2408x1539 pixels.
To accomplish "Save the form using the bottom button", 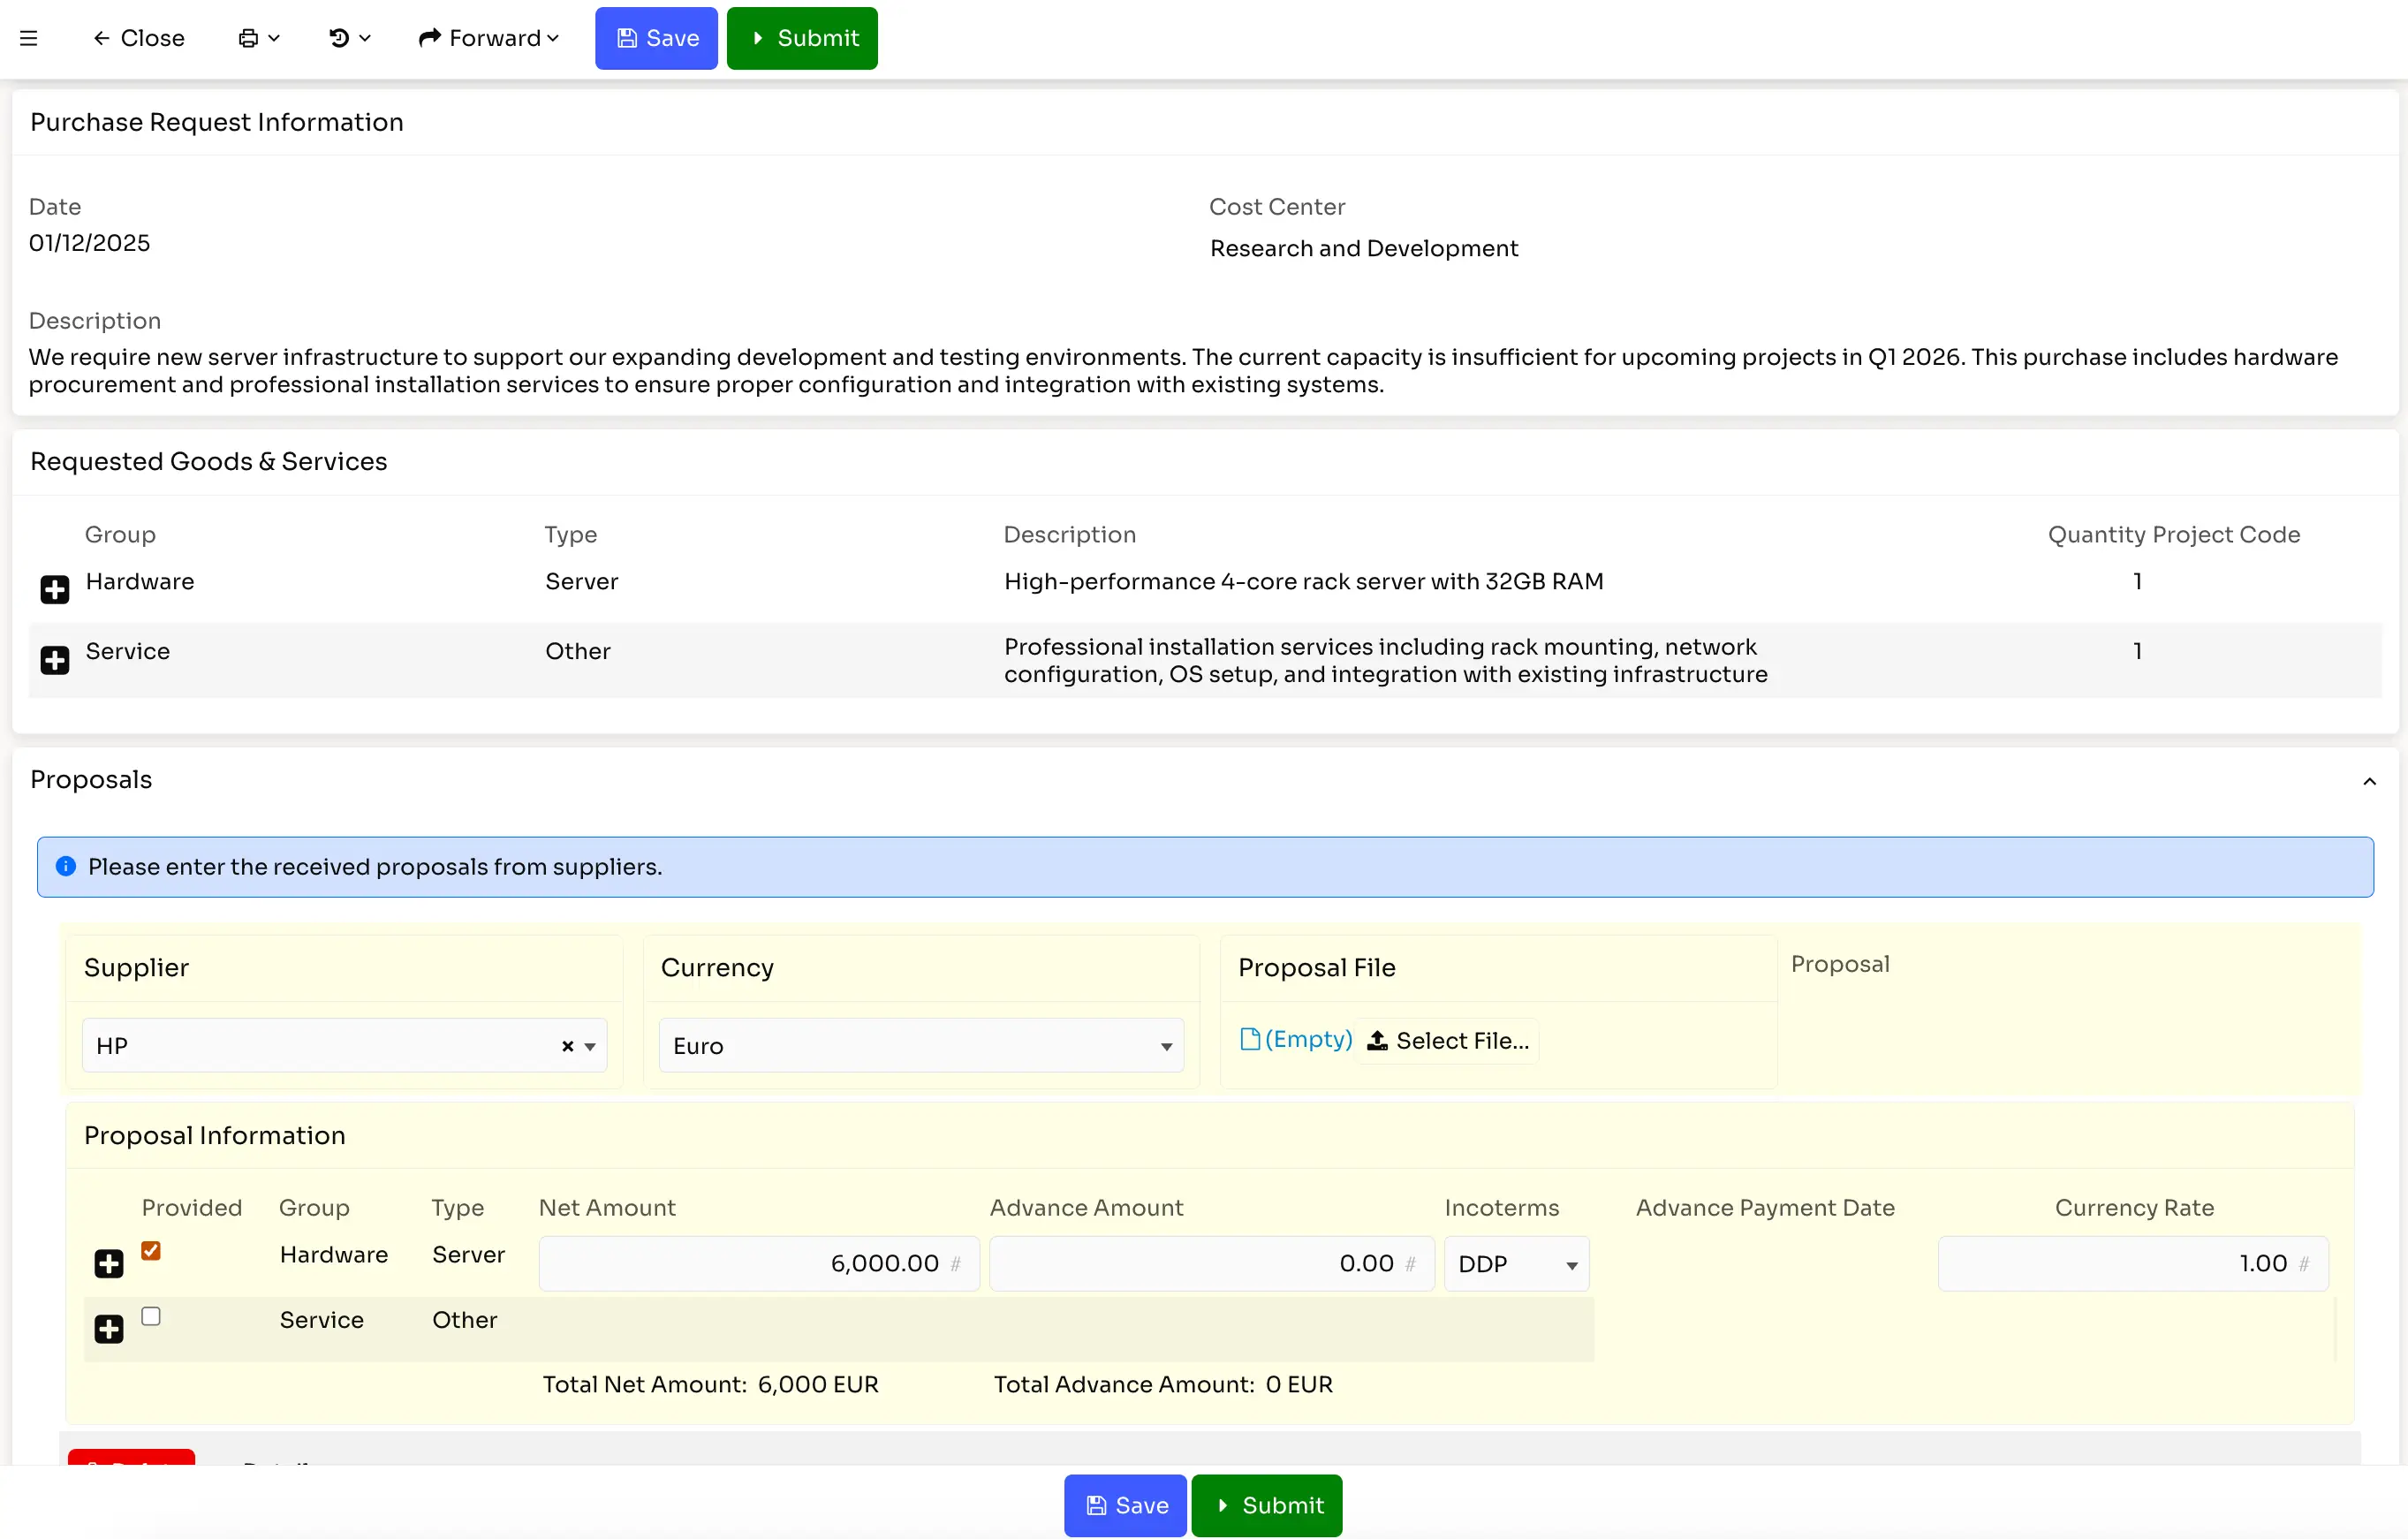I will click(1124, 1505).
